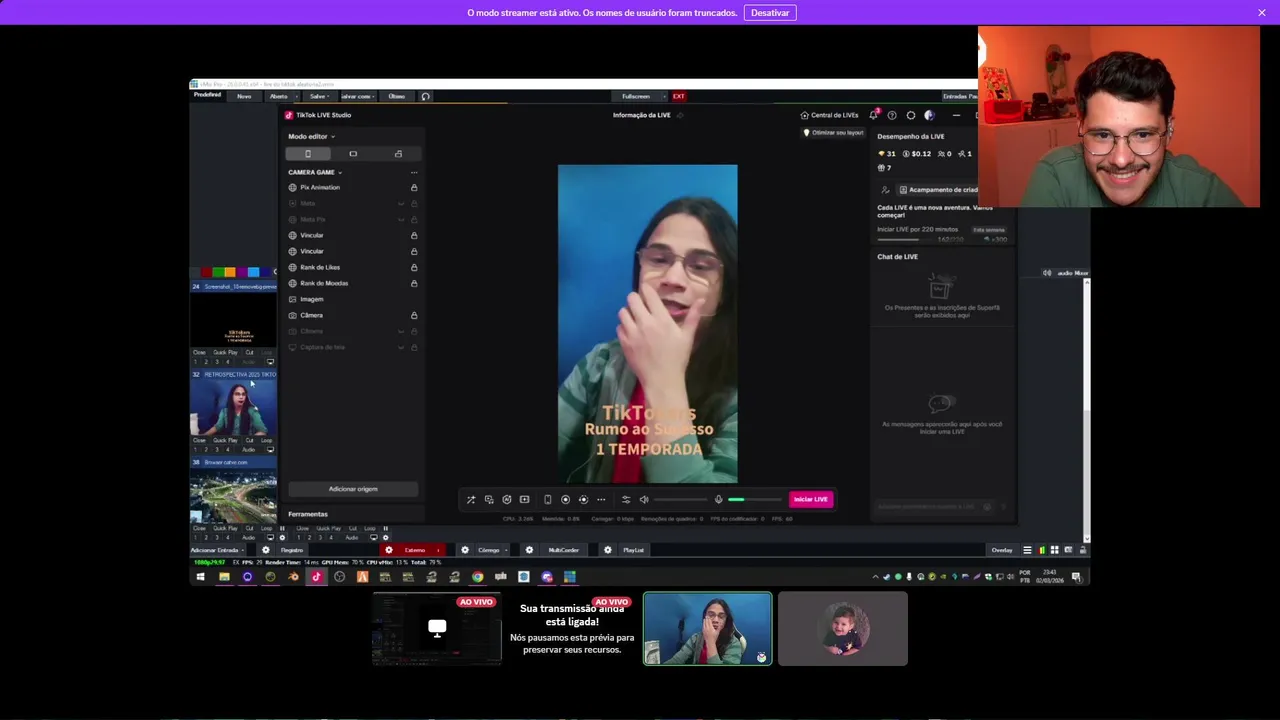Open the help question mark icon

click(x=892, y=115)
